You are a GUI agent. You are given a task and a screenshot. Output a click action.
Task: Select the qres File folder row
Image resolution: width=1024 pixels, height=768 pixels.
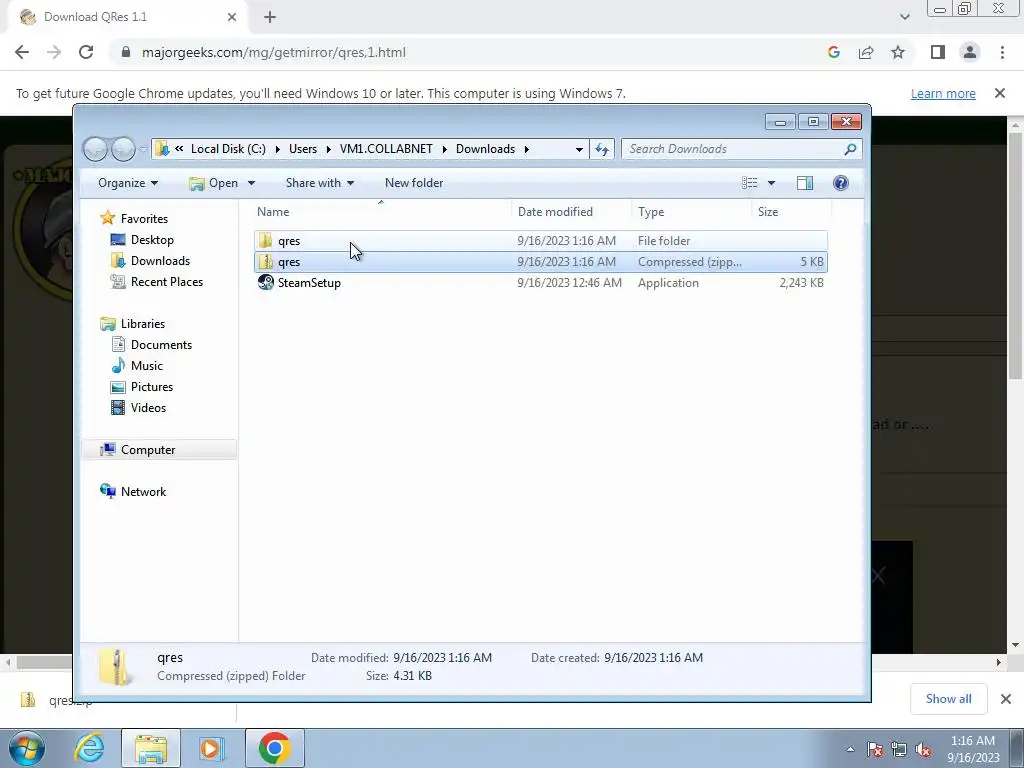click(x=541, y=241)
